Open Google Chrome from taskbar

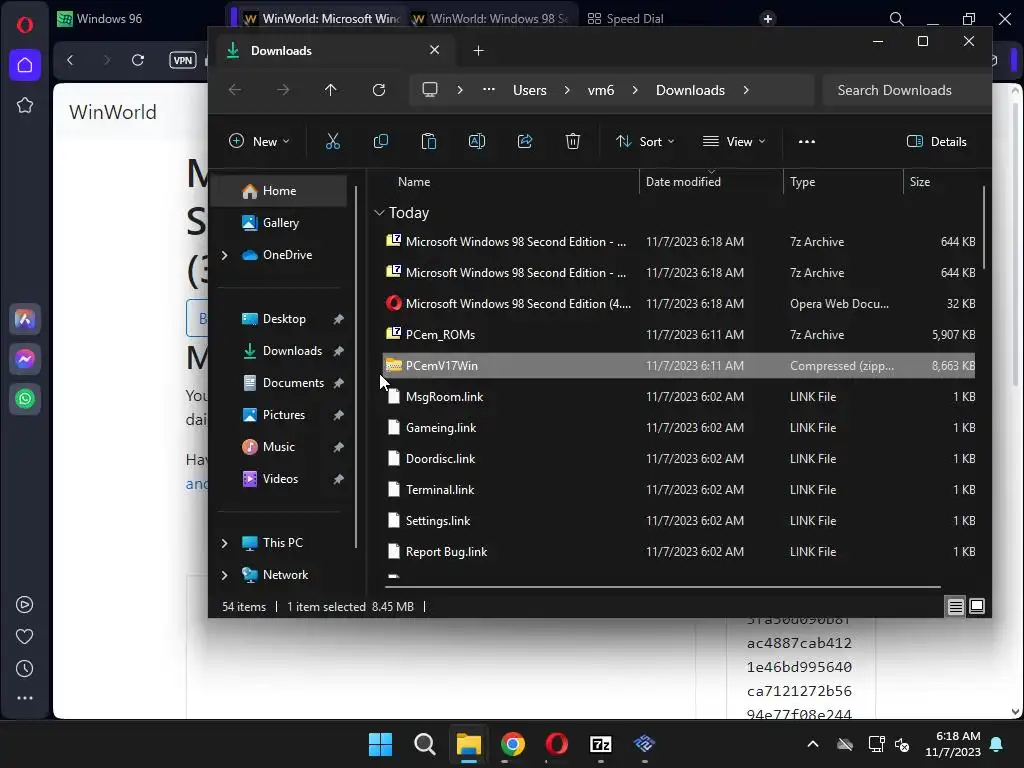pyautogui.click(x=513, y=744)
